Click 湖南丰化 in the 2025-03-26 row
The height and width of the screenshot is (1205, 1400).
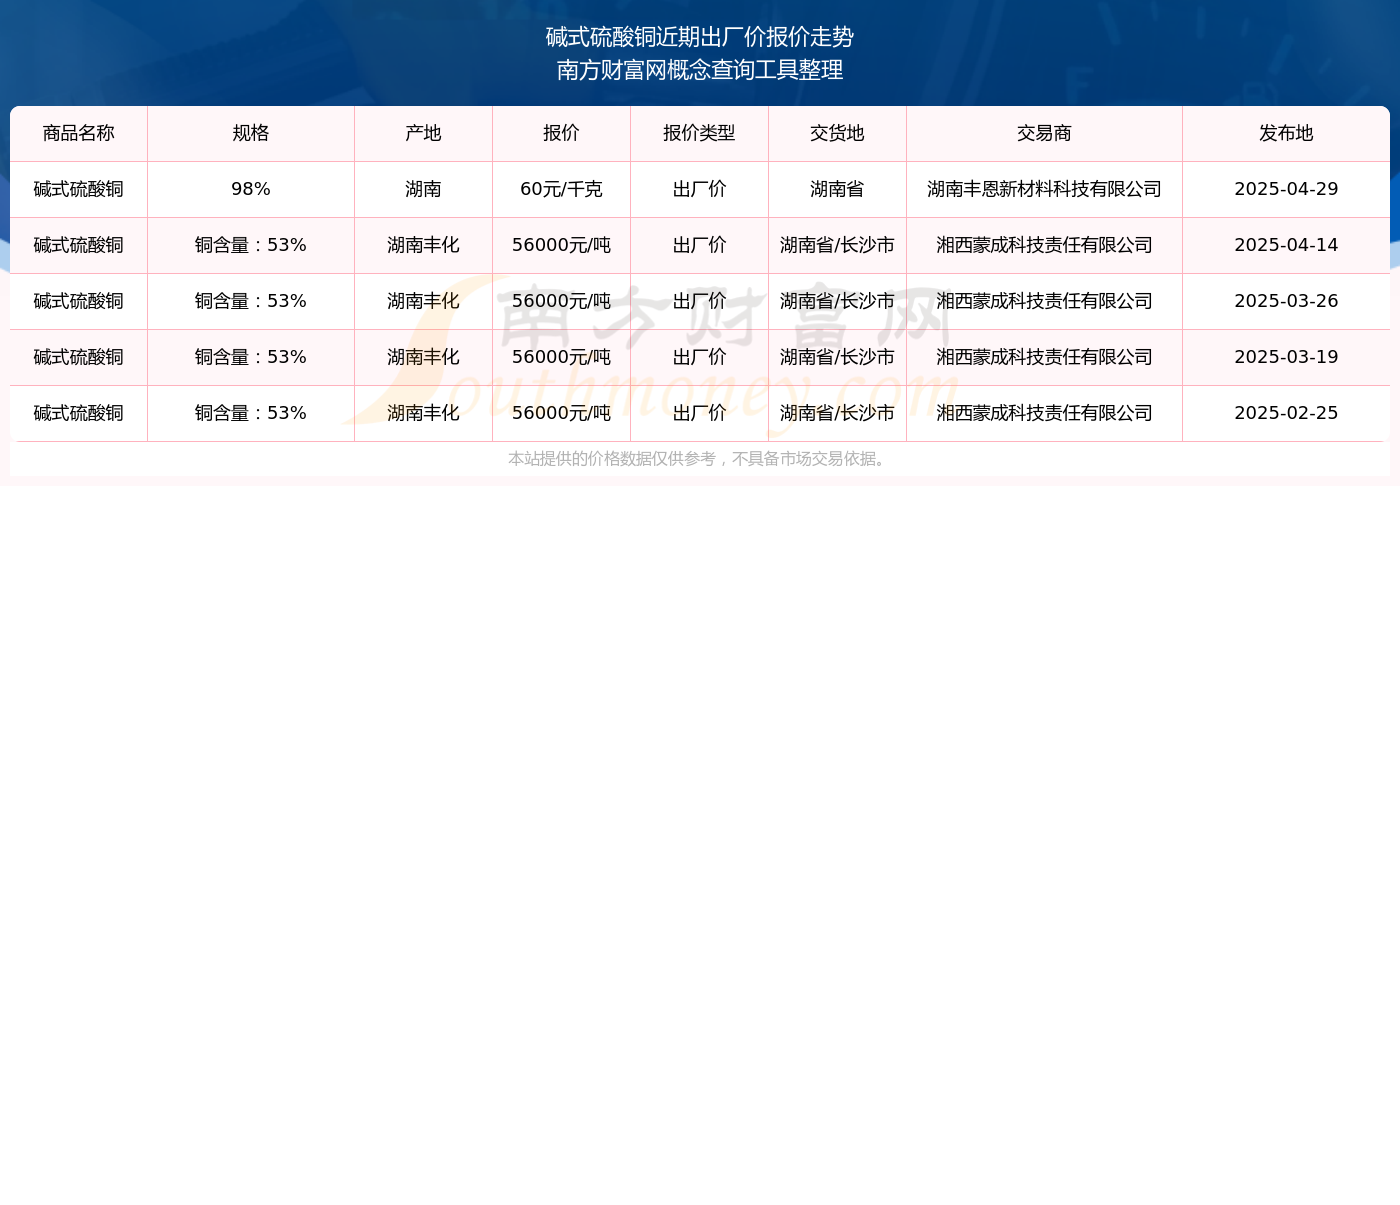click(x=423, y=301)
